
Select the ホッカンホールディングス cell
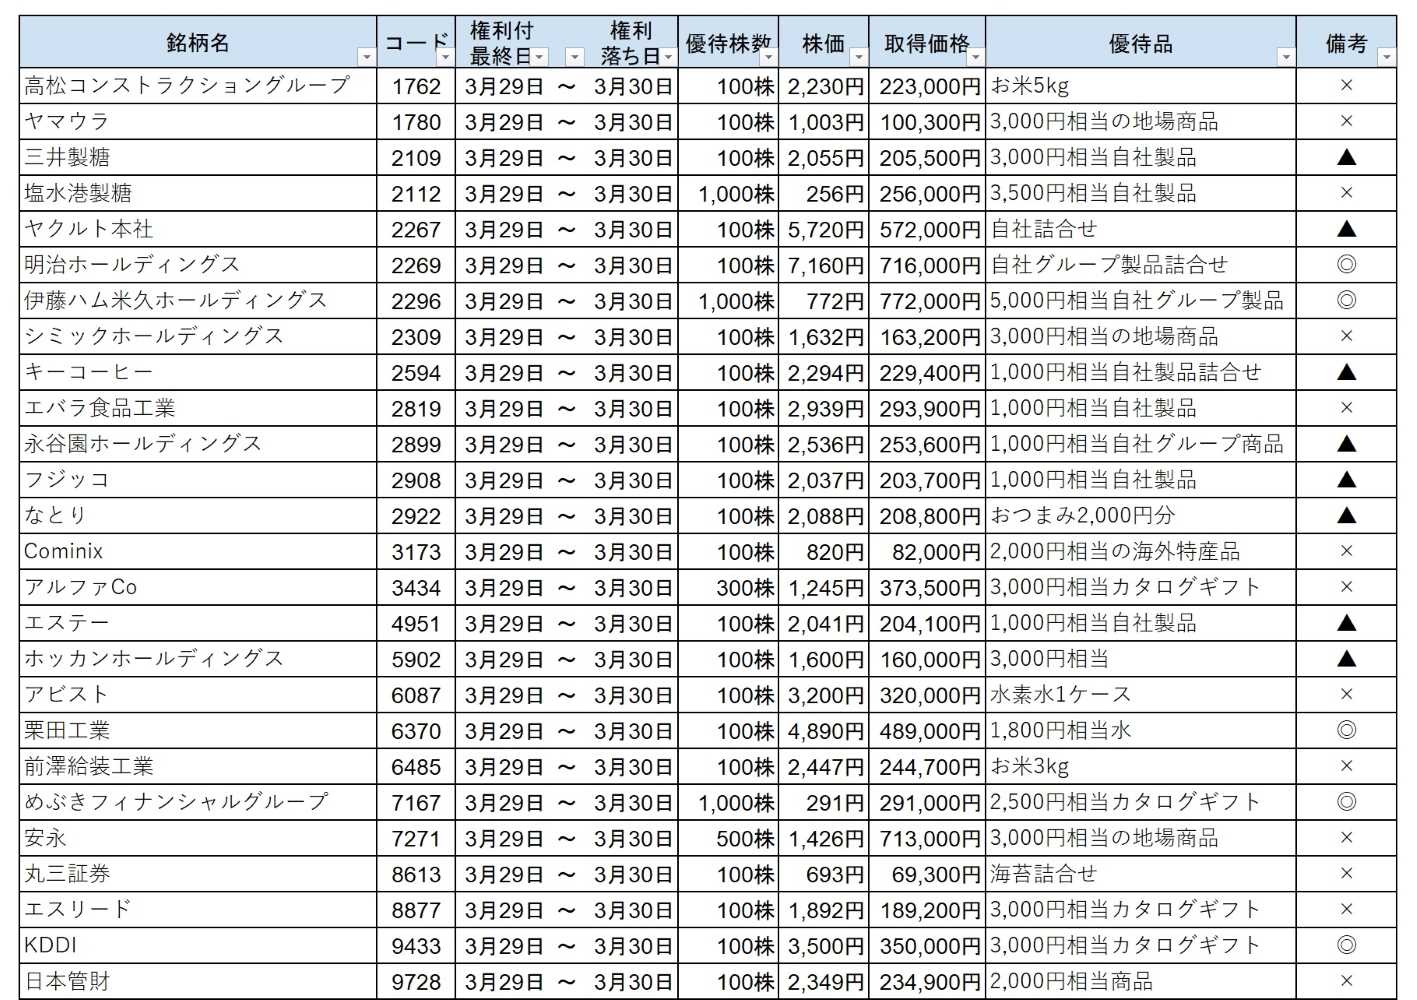pos(198,659)
